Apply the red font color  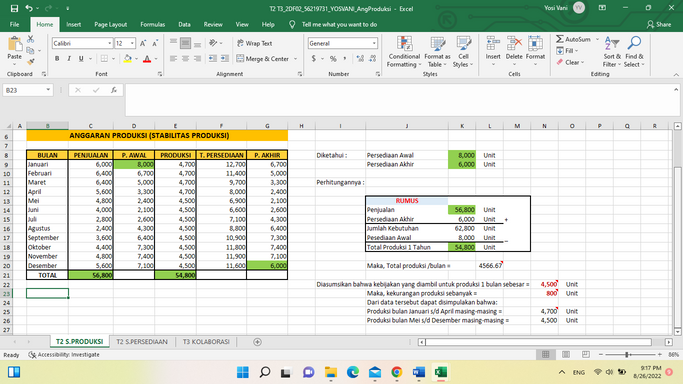147,59
